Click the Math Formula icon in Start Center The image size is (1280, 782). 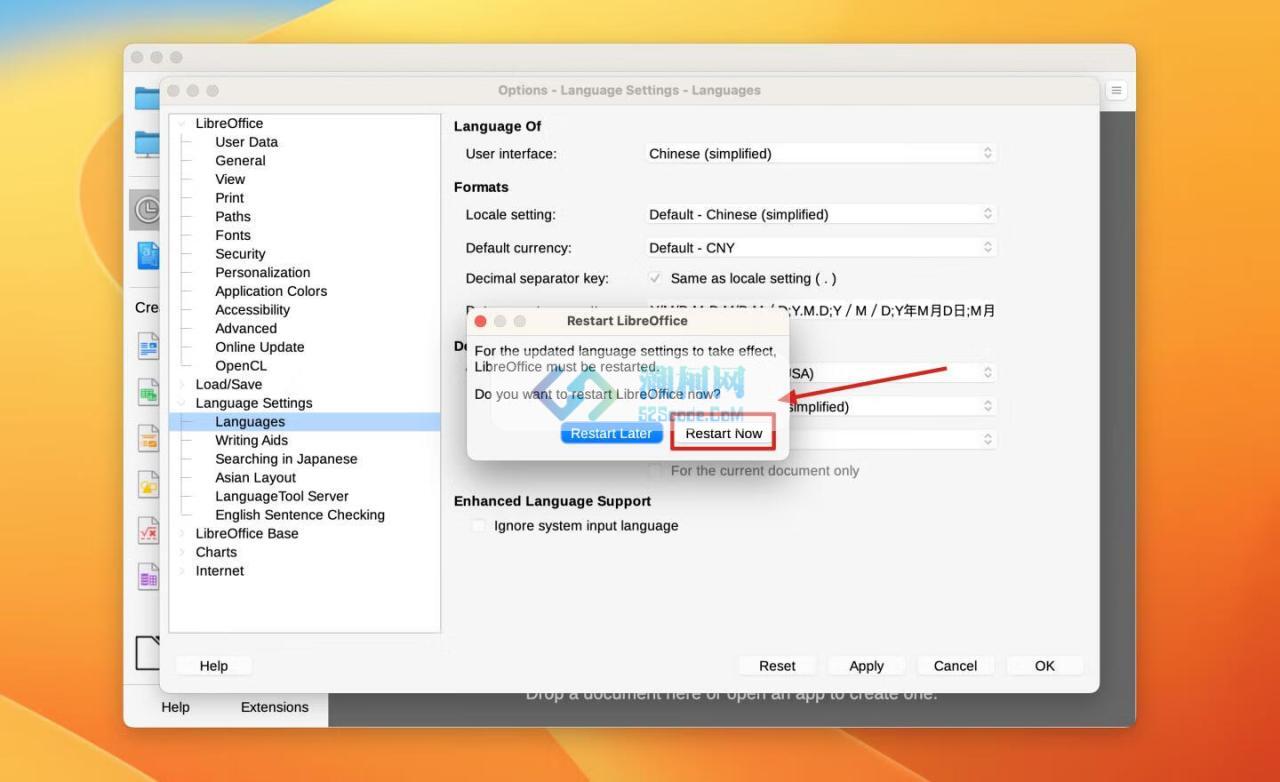click(x=148, y=531)
